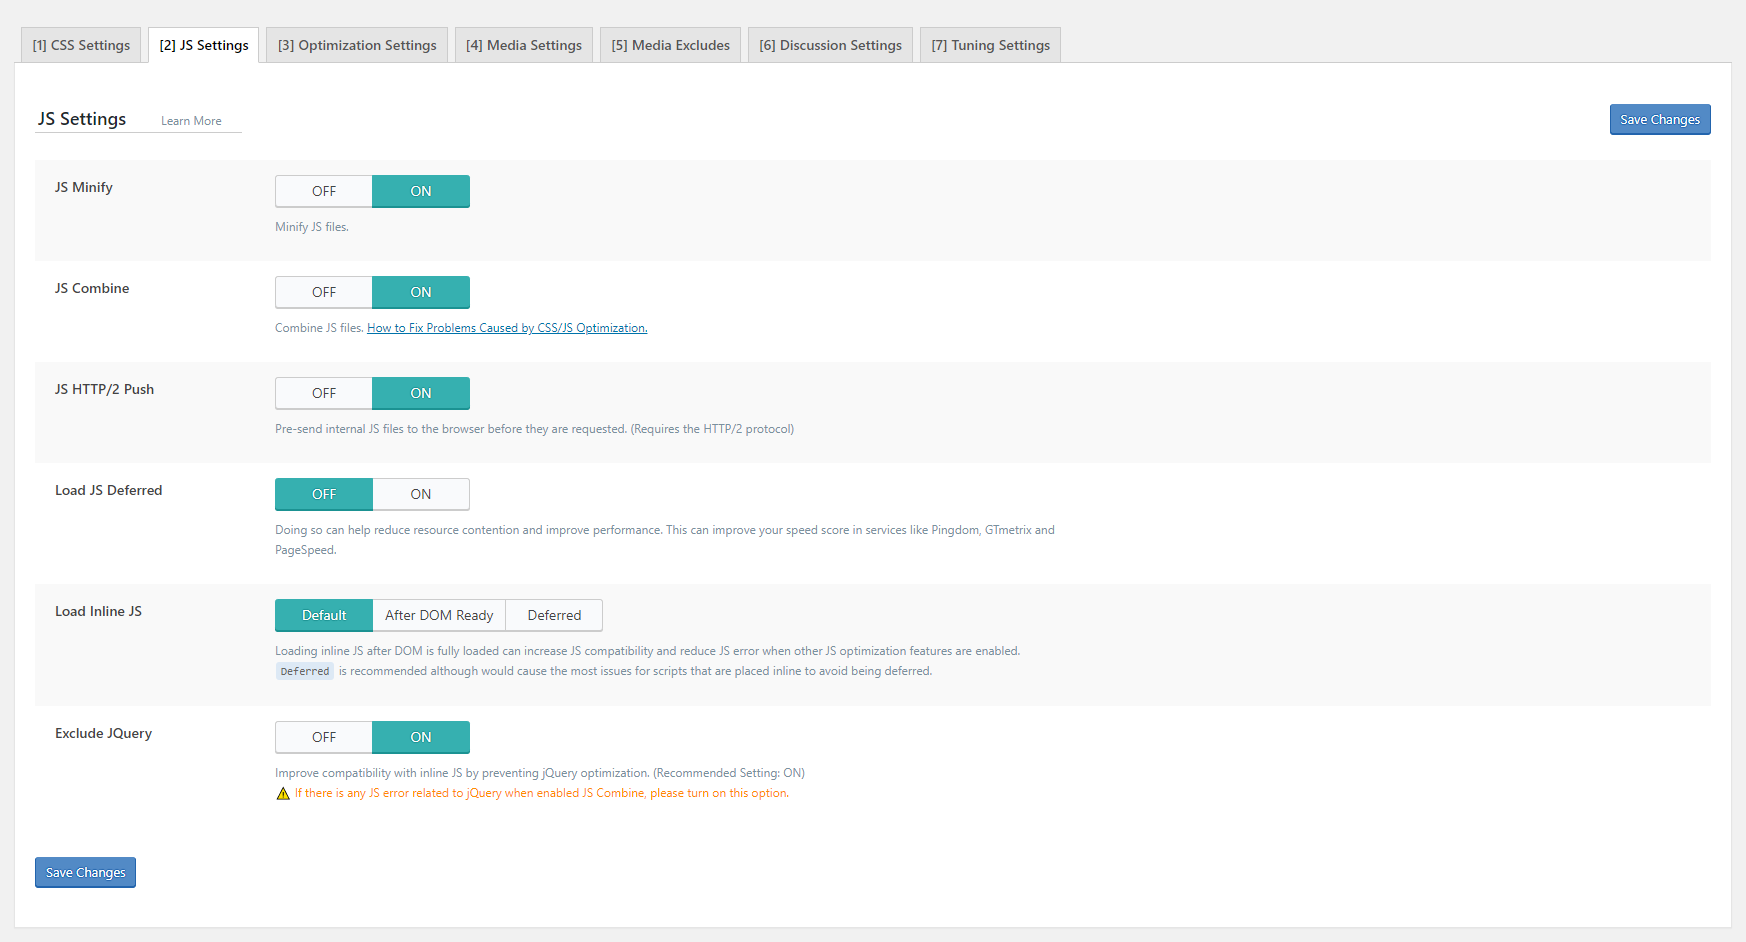The image size is (1746, 942).
Task: Click the 'Deferred' code tag in the description
Action: 305,671
